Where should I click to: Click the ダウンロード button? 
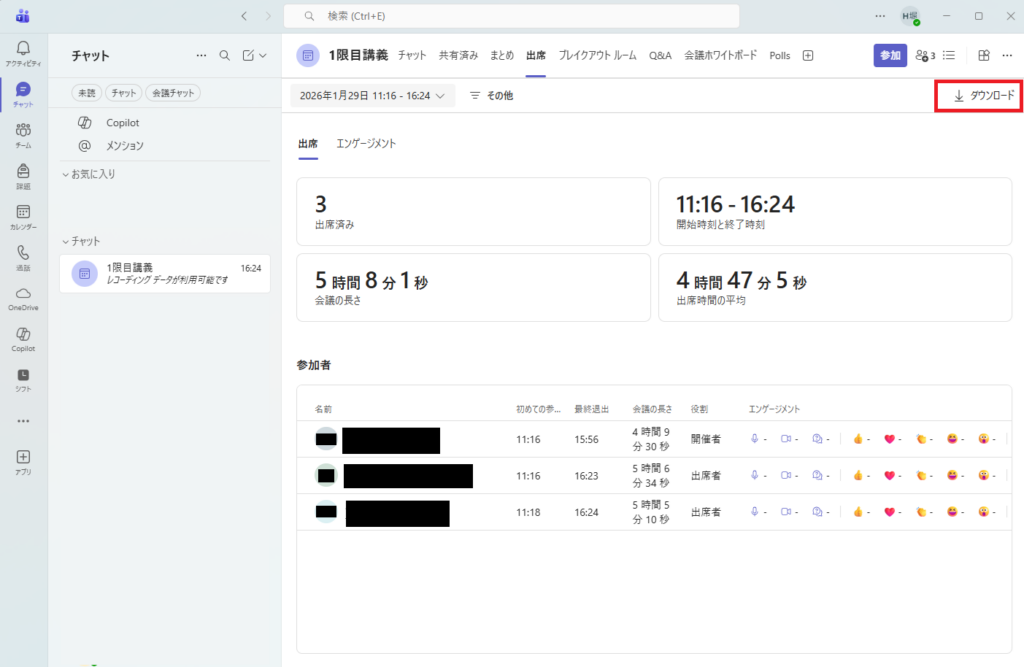(x=984, y=96)
